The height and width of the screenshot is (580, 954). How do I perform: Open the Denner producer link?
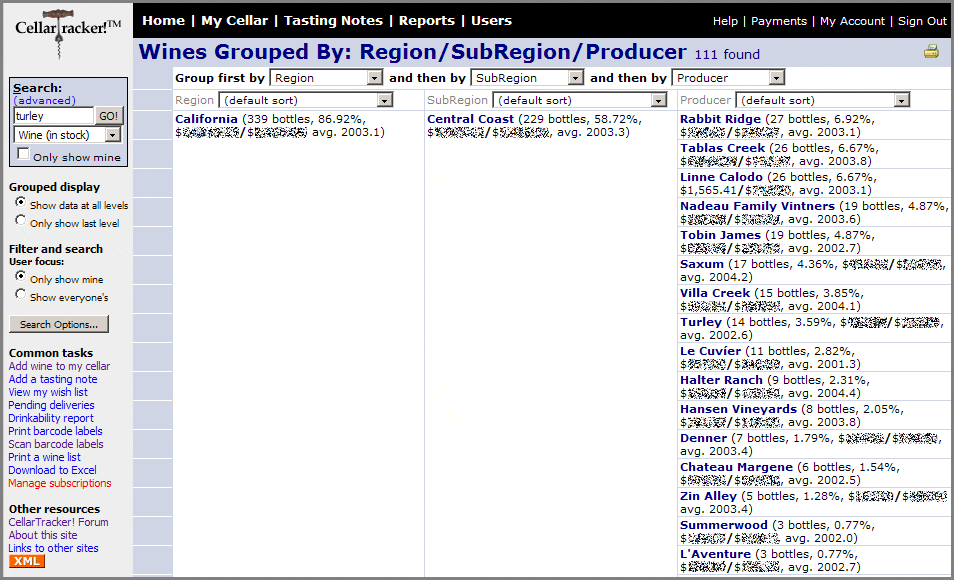(704, 438)
